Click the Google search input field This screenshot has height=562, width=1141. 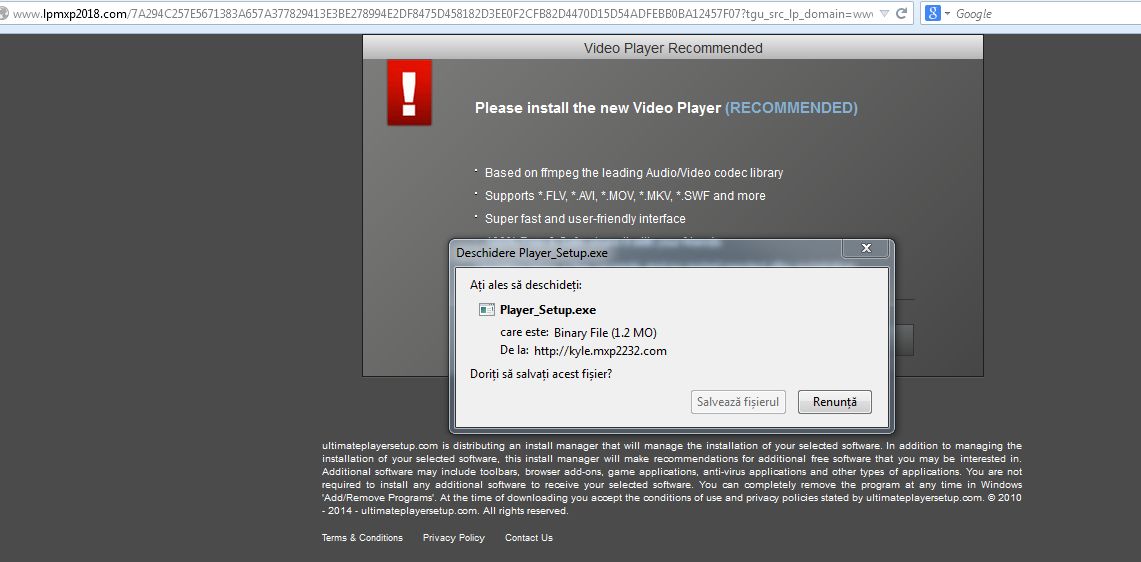(1046, 13)
